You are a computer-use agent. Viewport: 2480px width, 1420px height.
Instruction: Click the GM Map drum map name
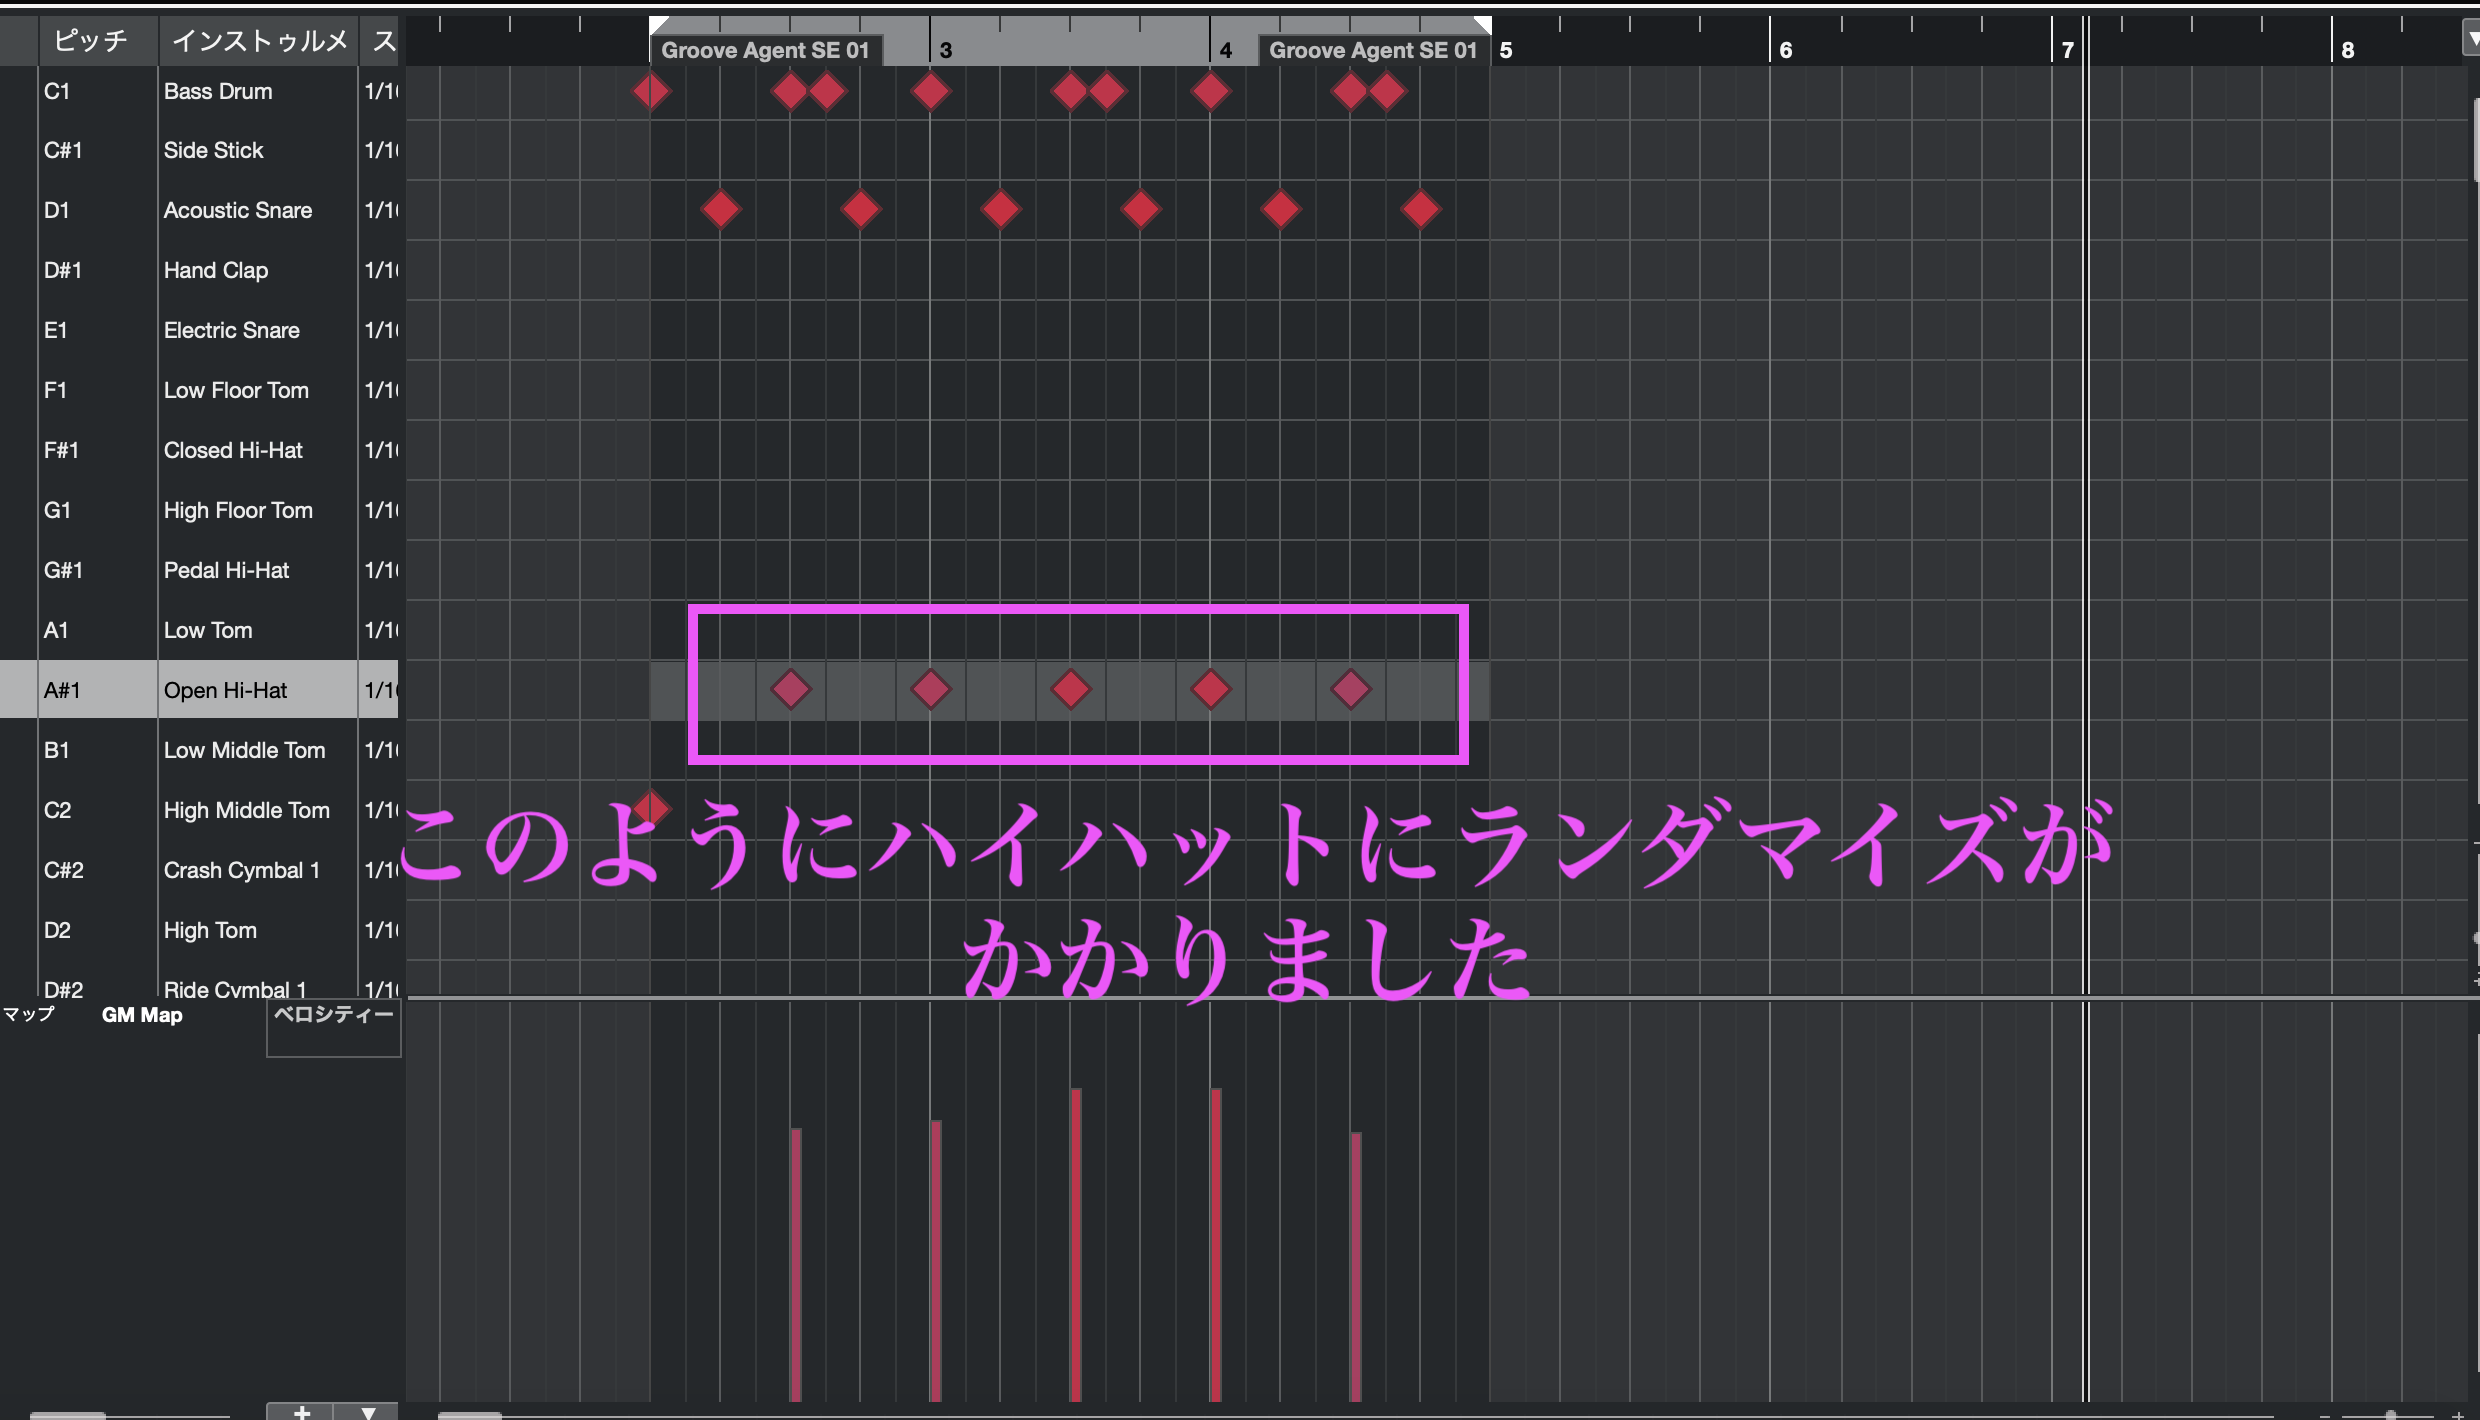[x=142, y=1015]
